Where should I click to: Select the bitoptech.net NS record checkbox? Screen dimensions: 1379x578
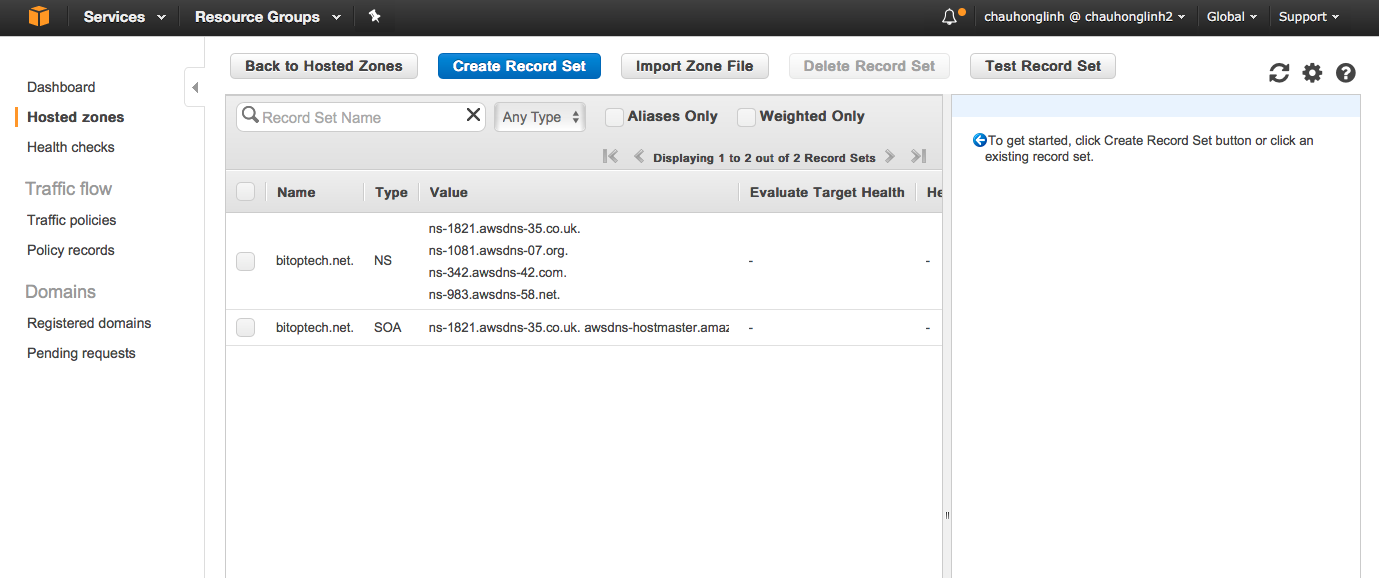click(246, 261)
